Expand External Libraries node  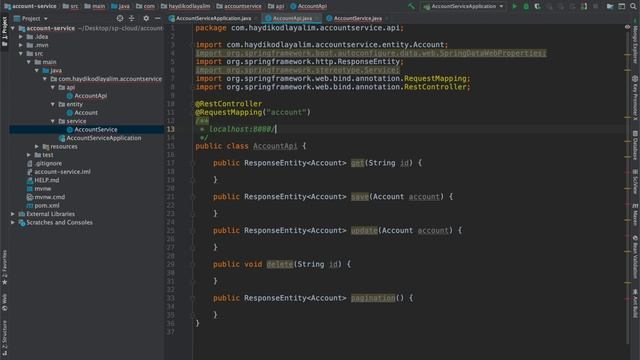tap(13, 214)
